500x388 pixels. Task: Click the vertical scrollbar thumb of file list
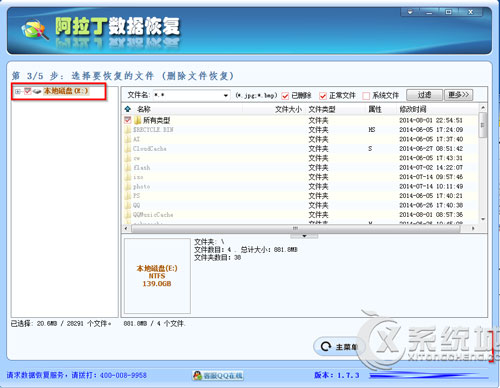[x=482, y=125]
